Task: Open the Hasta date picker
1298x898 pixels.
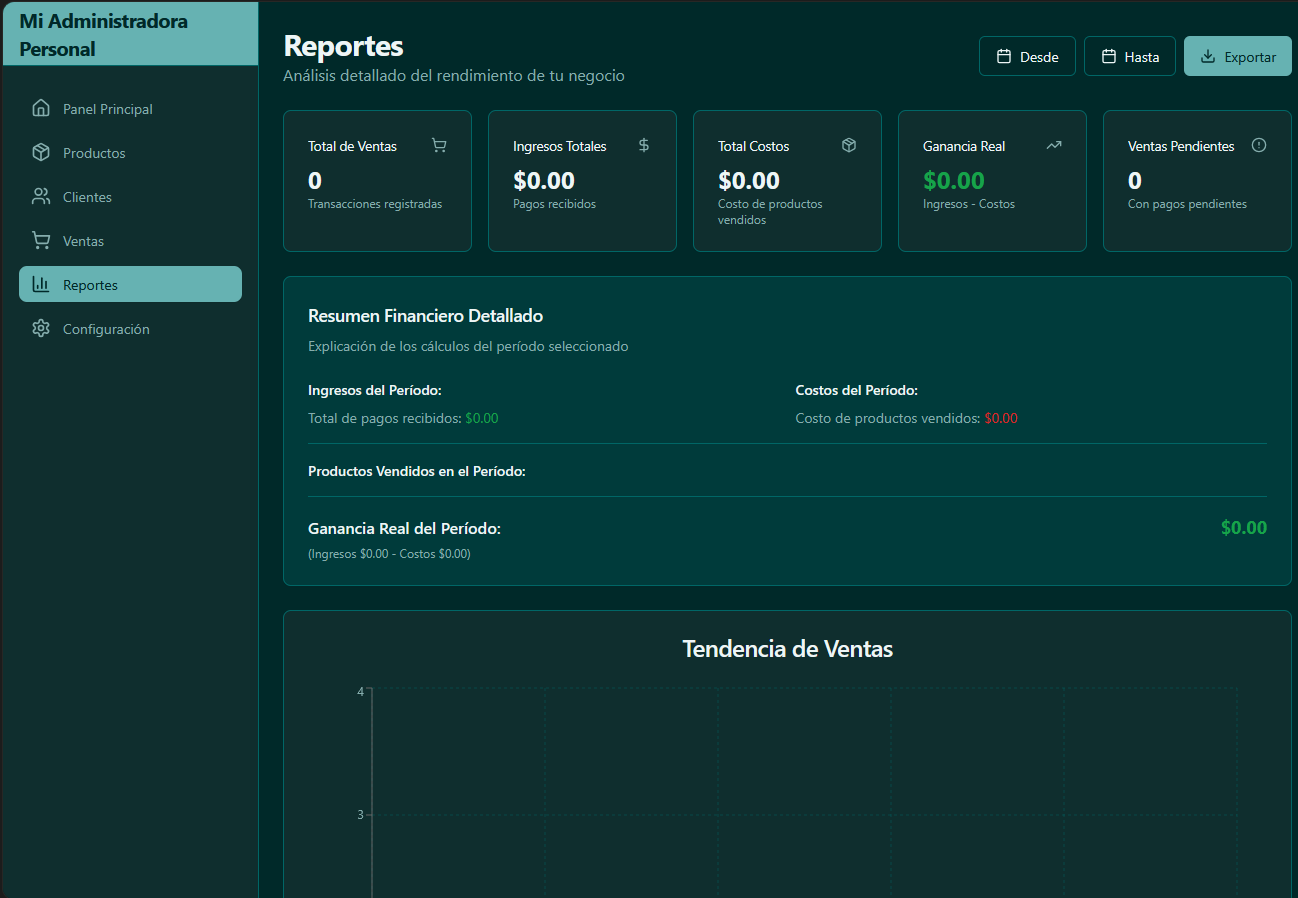Action: (x=1130, y=57)
